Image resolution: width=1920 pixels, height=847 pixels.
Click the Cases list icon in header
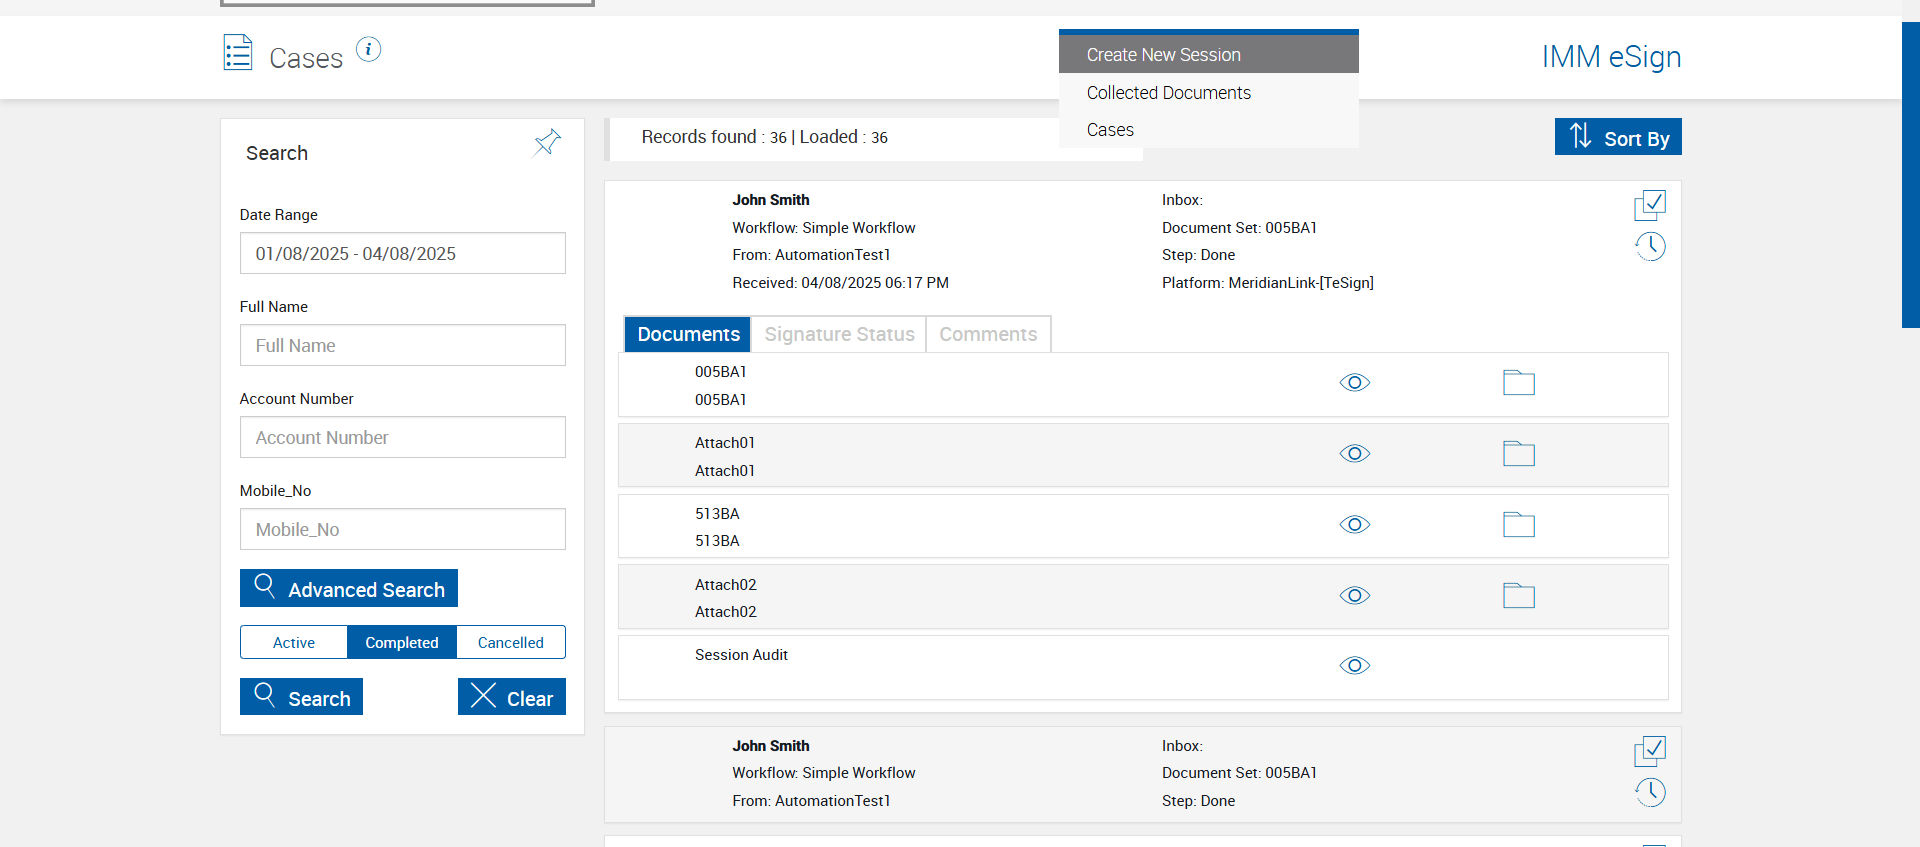(x=238, y=53)
